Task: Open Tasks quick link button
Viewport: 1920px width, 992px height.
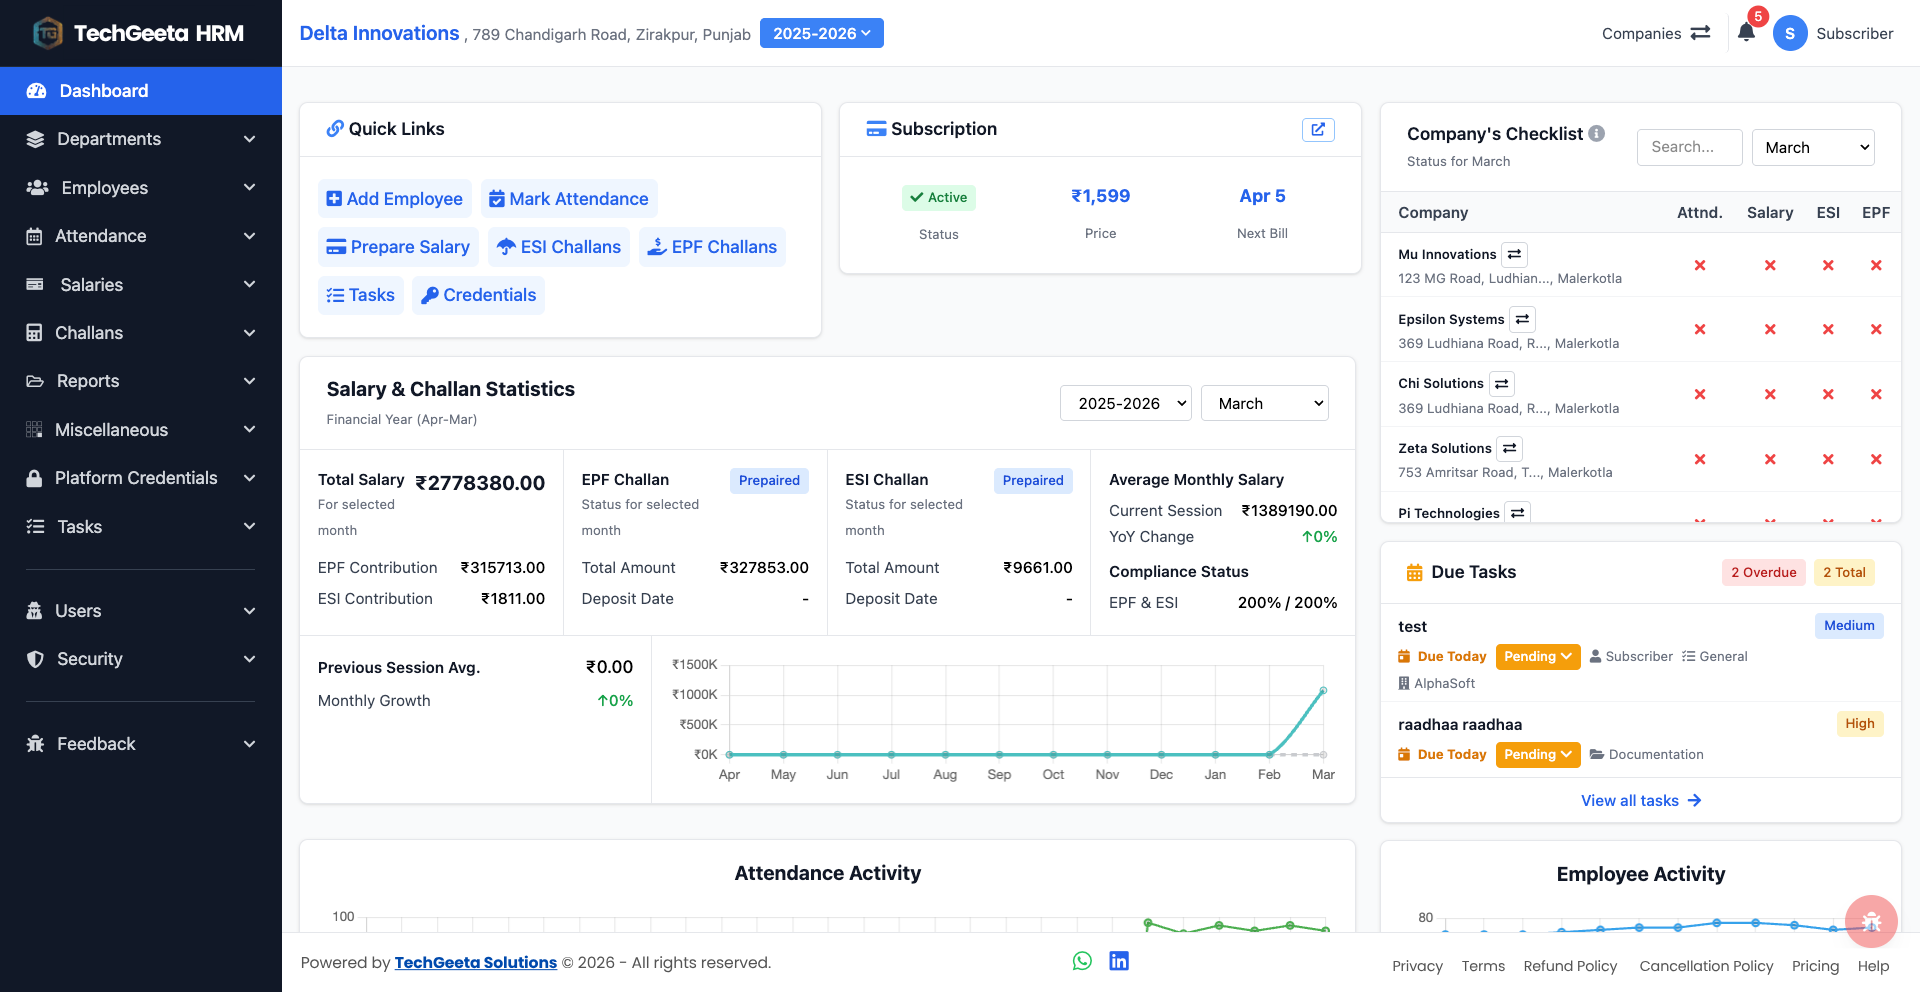Action: click(x=361, y=295)
